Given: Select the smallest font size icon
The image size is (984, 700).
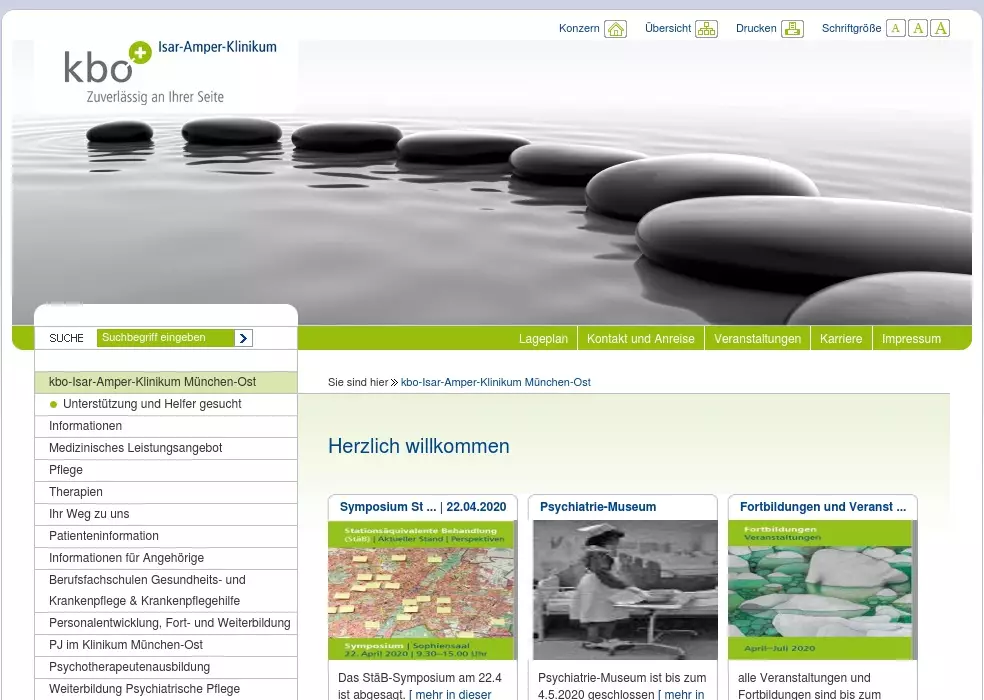Looking at the screenshot, I should click(x=896, y=29).
